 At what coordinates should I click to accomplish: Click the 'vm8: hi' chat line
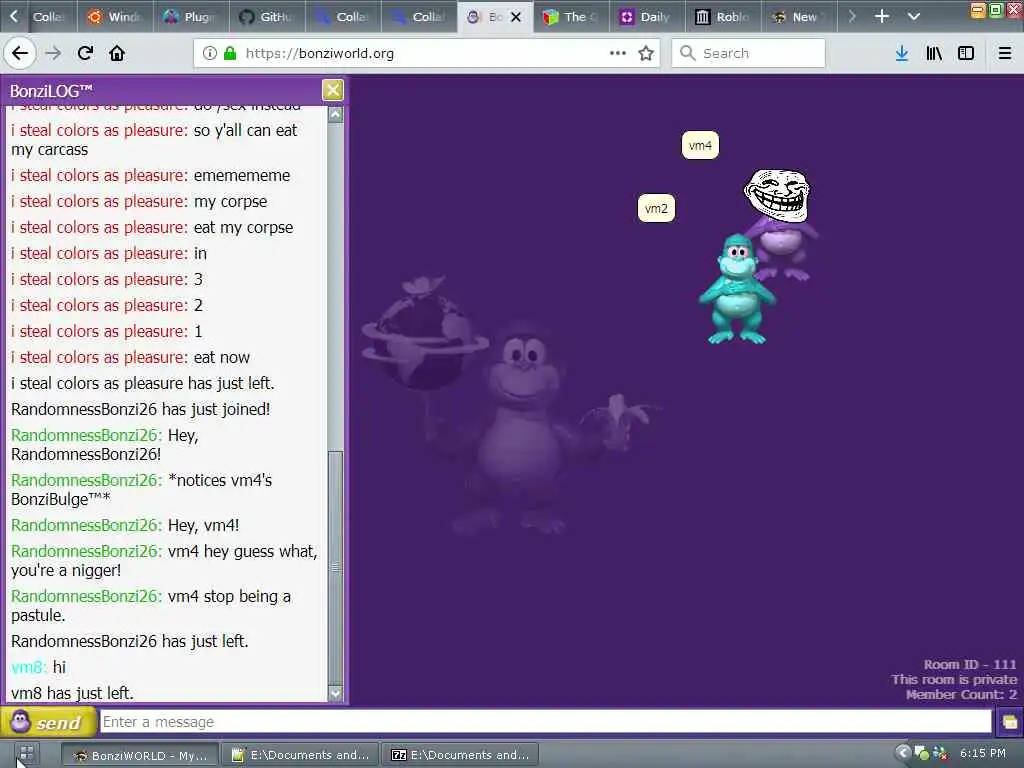(39, 667)
